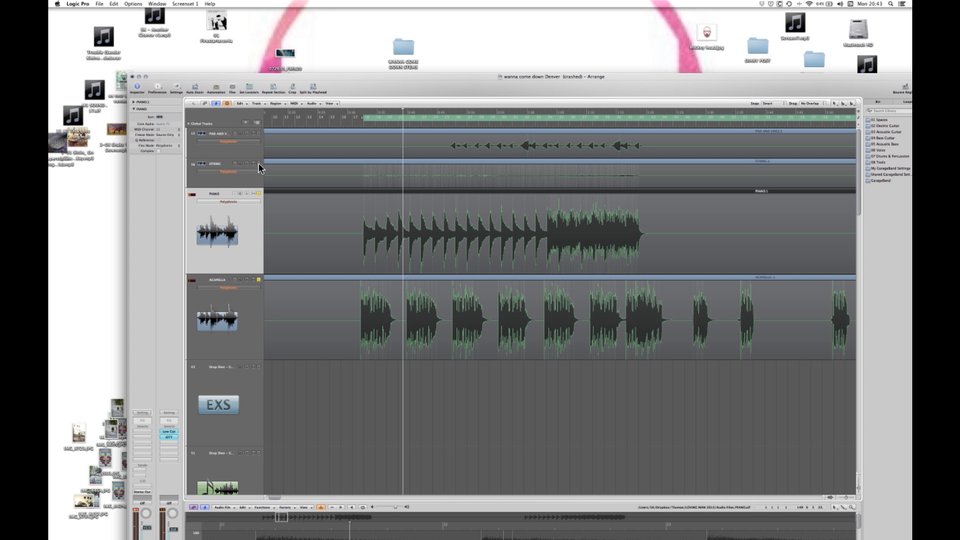This screenshot has width=960, height=540.
Task: Toggle the red record button on PIANO track
Action: click(x=192, y=194)
